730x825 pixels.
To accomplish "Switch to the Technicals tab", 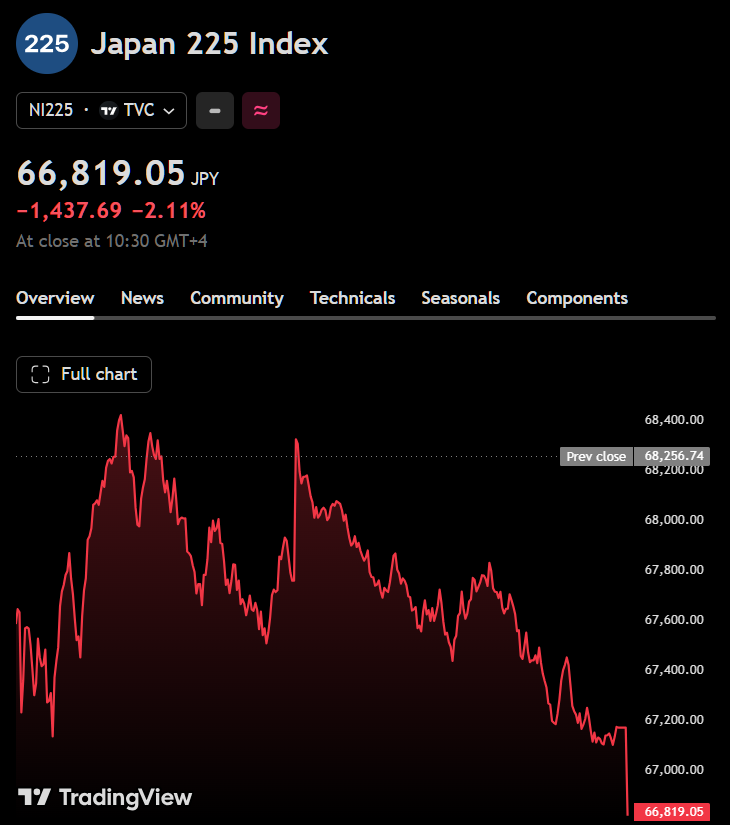I will coord(353,298).
